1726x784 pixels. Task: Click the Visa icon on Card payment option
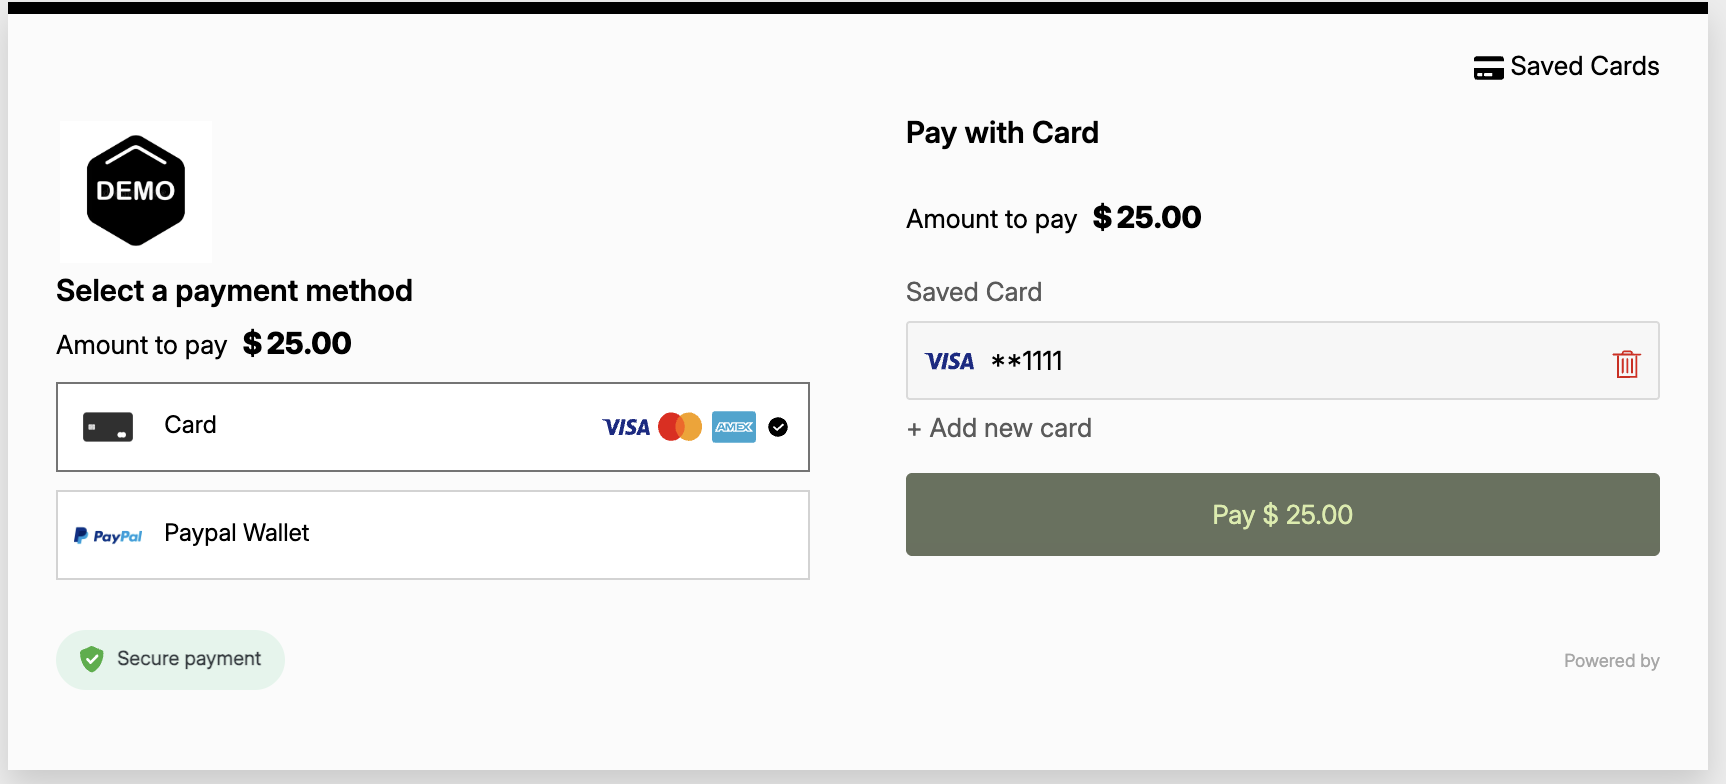pos(627,427)
